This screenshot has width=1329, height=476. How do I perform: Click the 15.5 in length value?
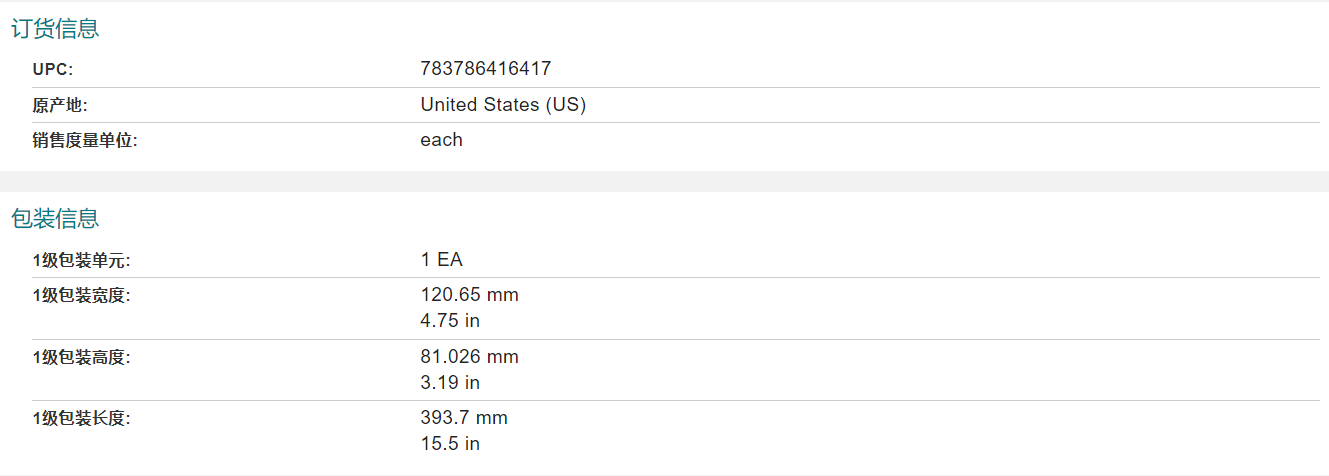click(451, 444)
